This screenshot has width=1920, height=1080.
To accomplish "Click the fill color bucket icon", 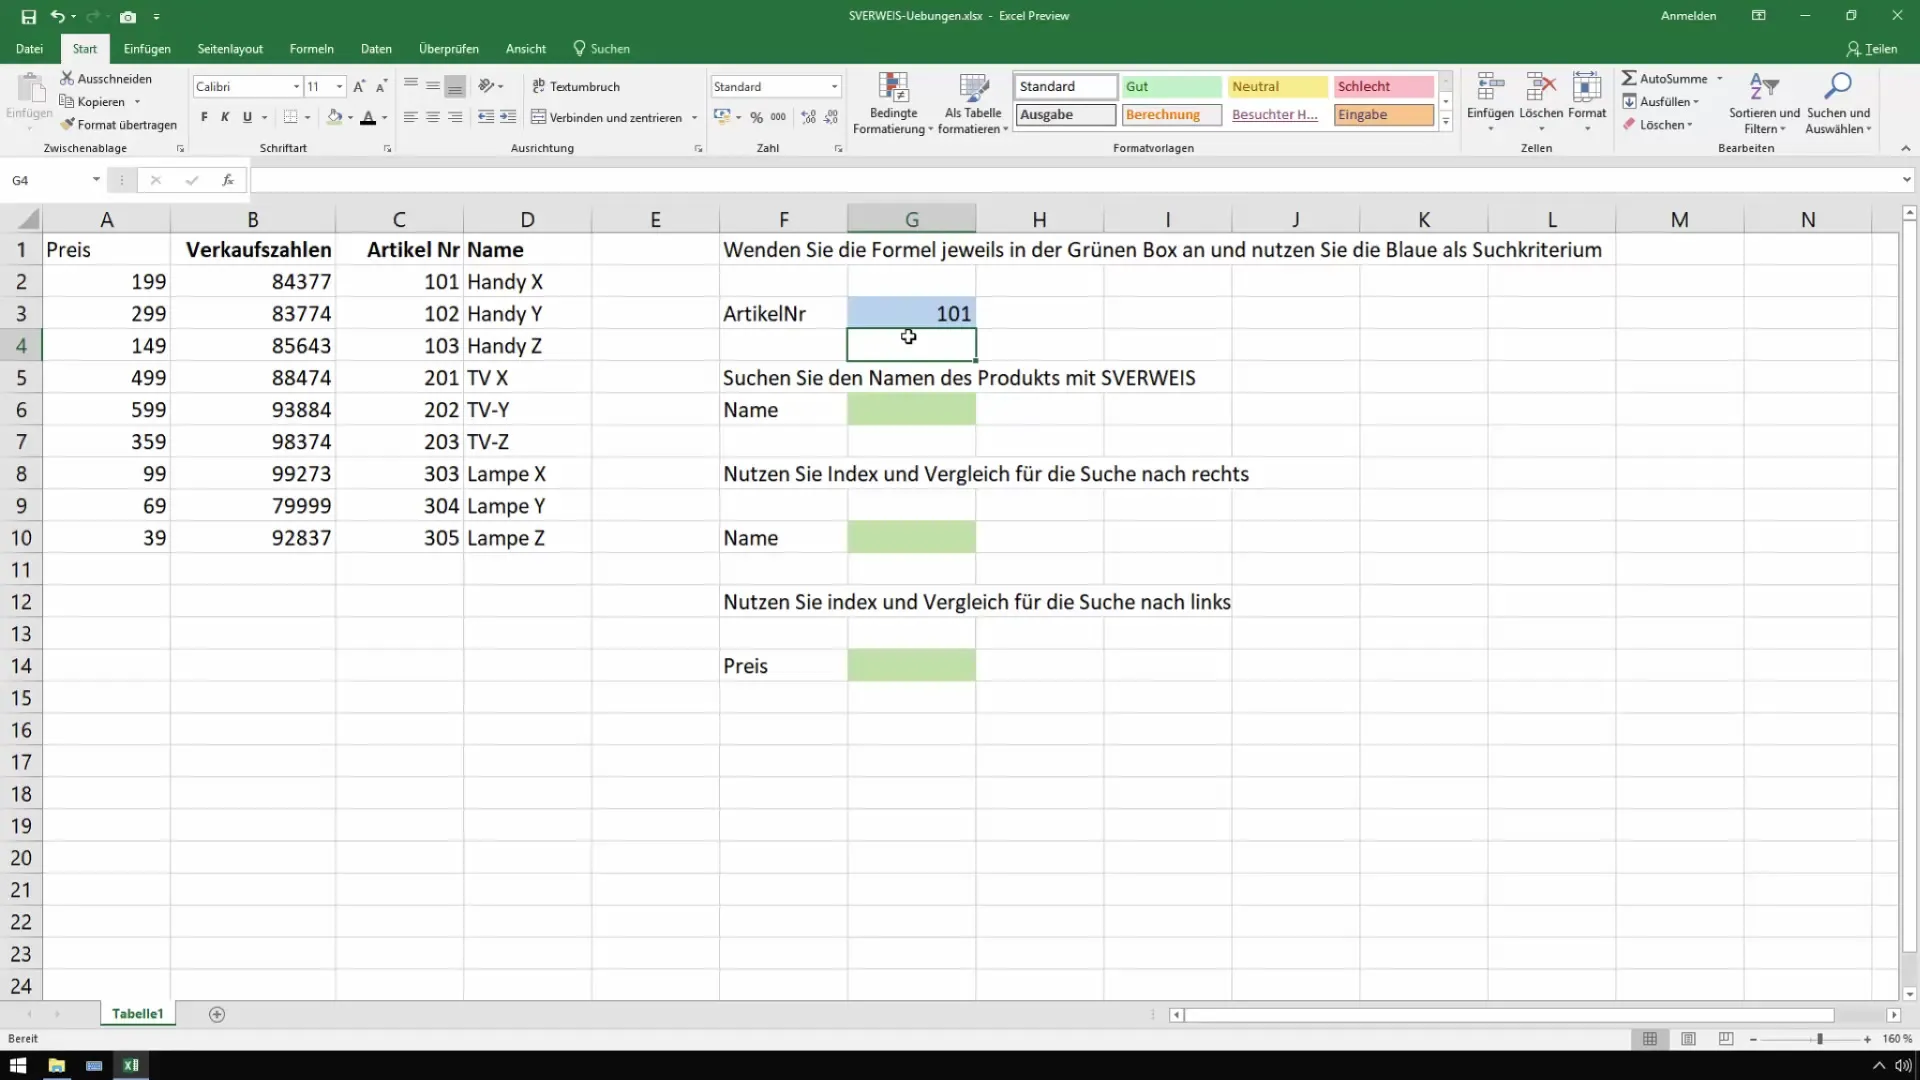I will 335,117.
